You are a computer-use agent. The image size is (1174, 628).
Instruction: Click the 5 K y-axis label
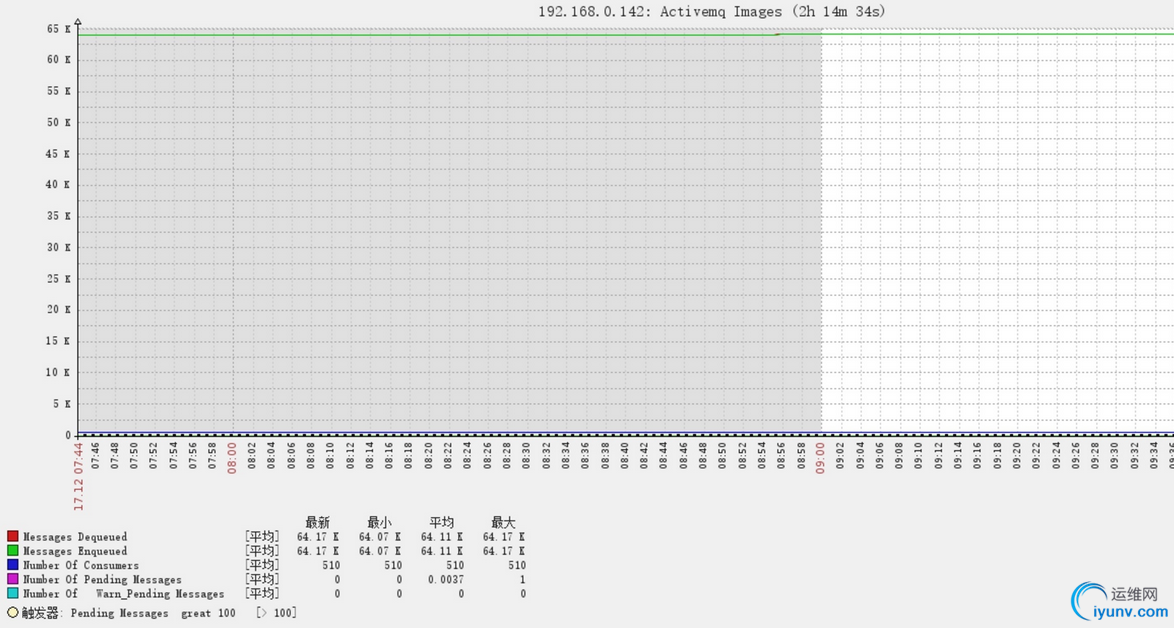pos(62,403)
